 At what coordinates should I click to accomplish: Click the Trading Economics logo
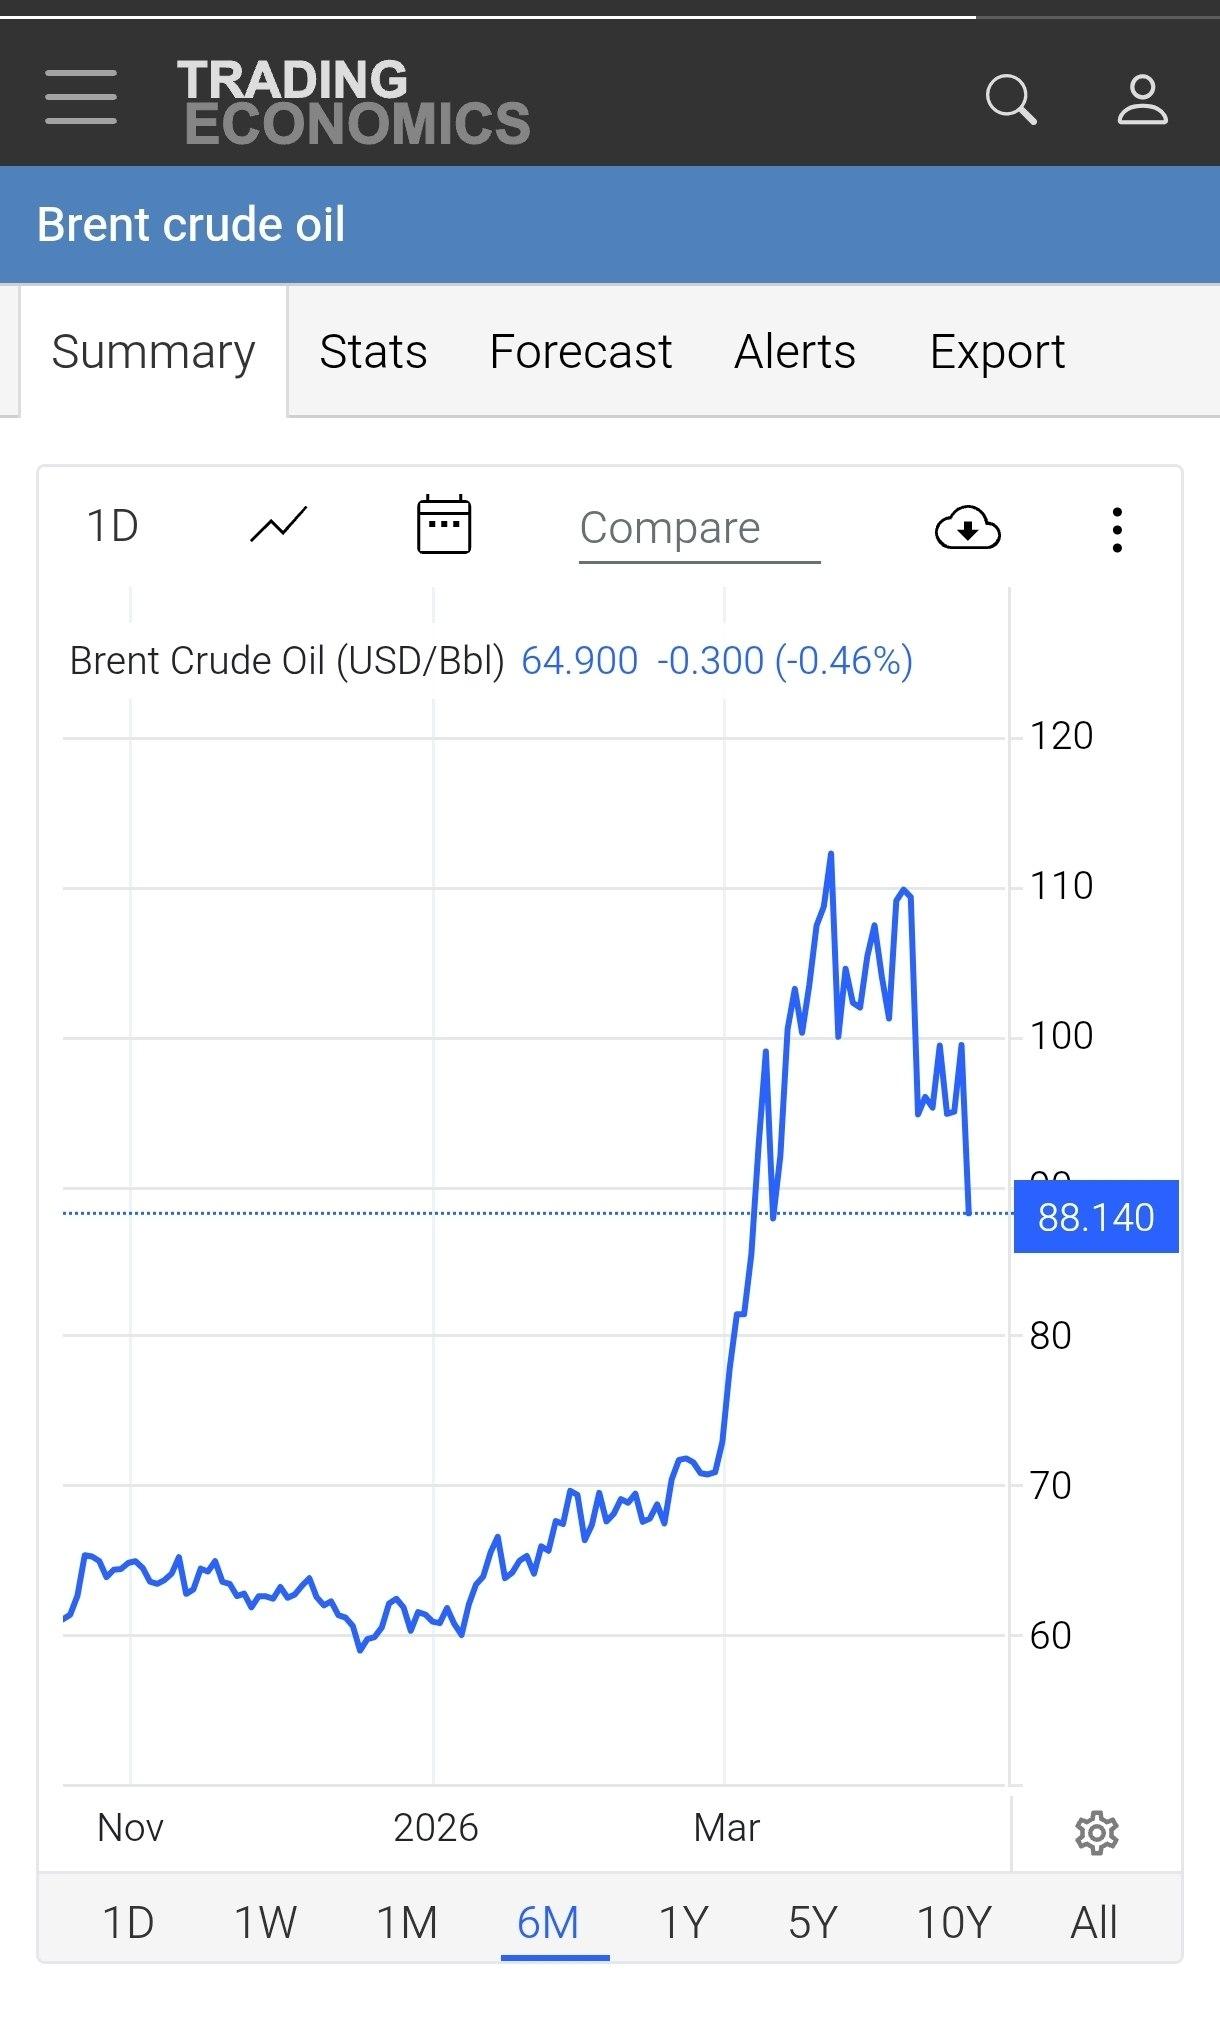pos(353,101)
